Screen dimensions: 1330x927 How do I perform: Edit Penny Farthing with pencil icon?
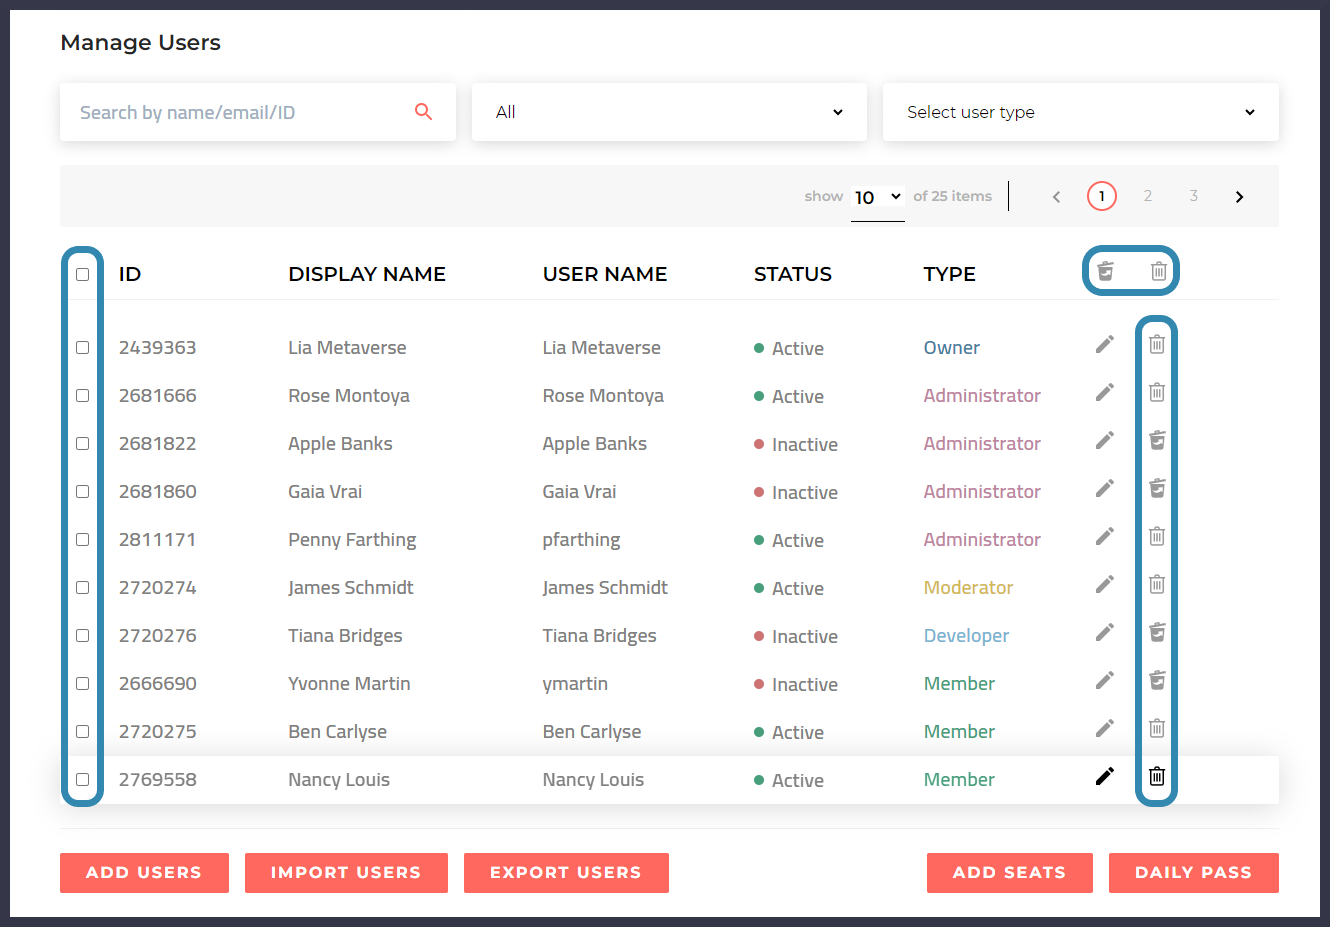(1104, 537)
